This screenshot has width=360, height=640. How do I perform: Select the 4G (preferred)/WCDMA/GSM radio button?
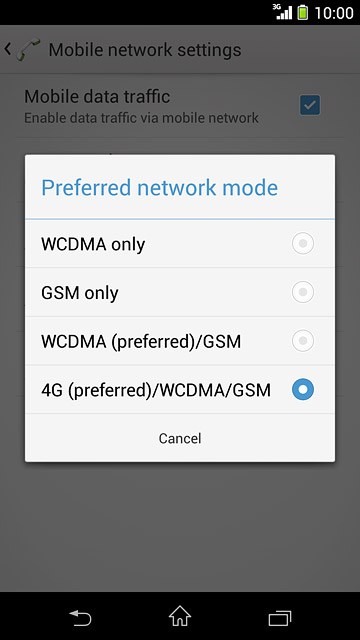(303, 389)
